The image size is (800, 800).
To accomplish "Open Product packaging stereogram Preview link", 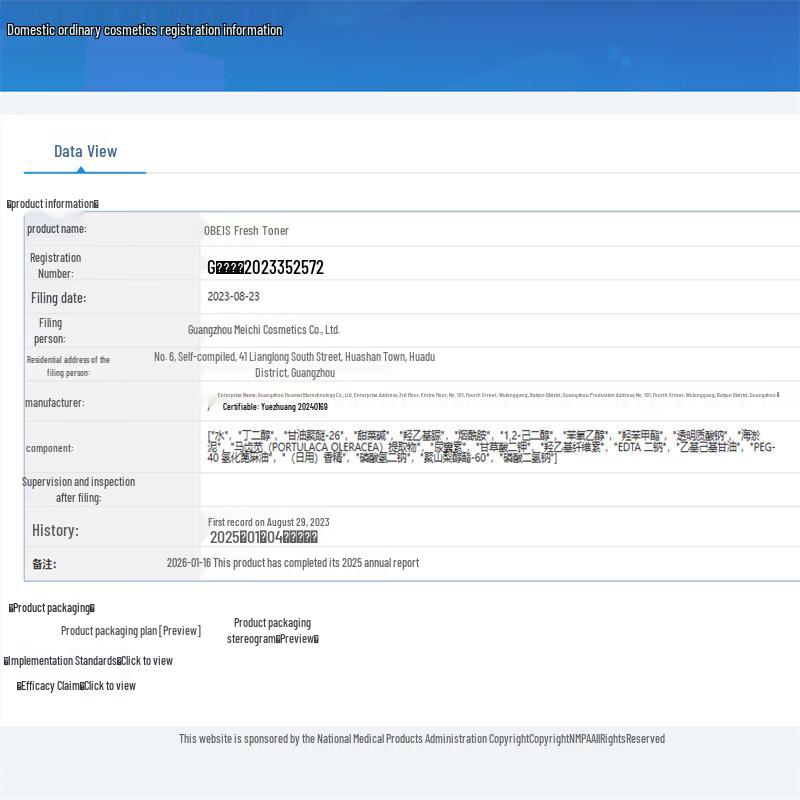I will (272, 631).
